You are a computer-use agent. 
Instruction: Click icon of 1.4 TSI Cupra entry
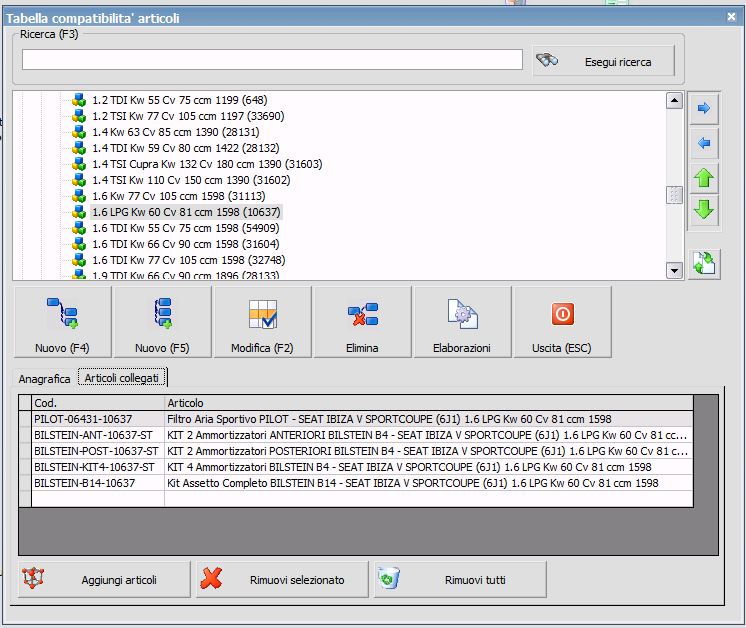click(x=79, y=164)
